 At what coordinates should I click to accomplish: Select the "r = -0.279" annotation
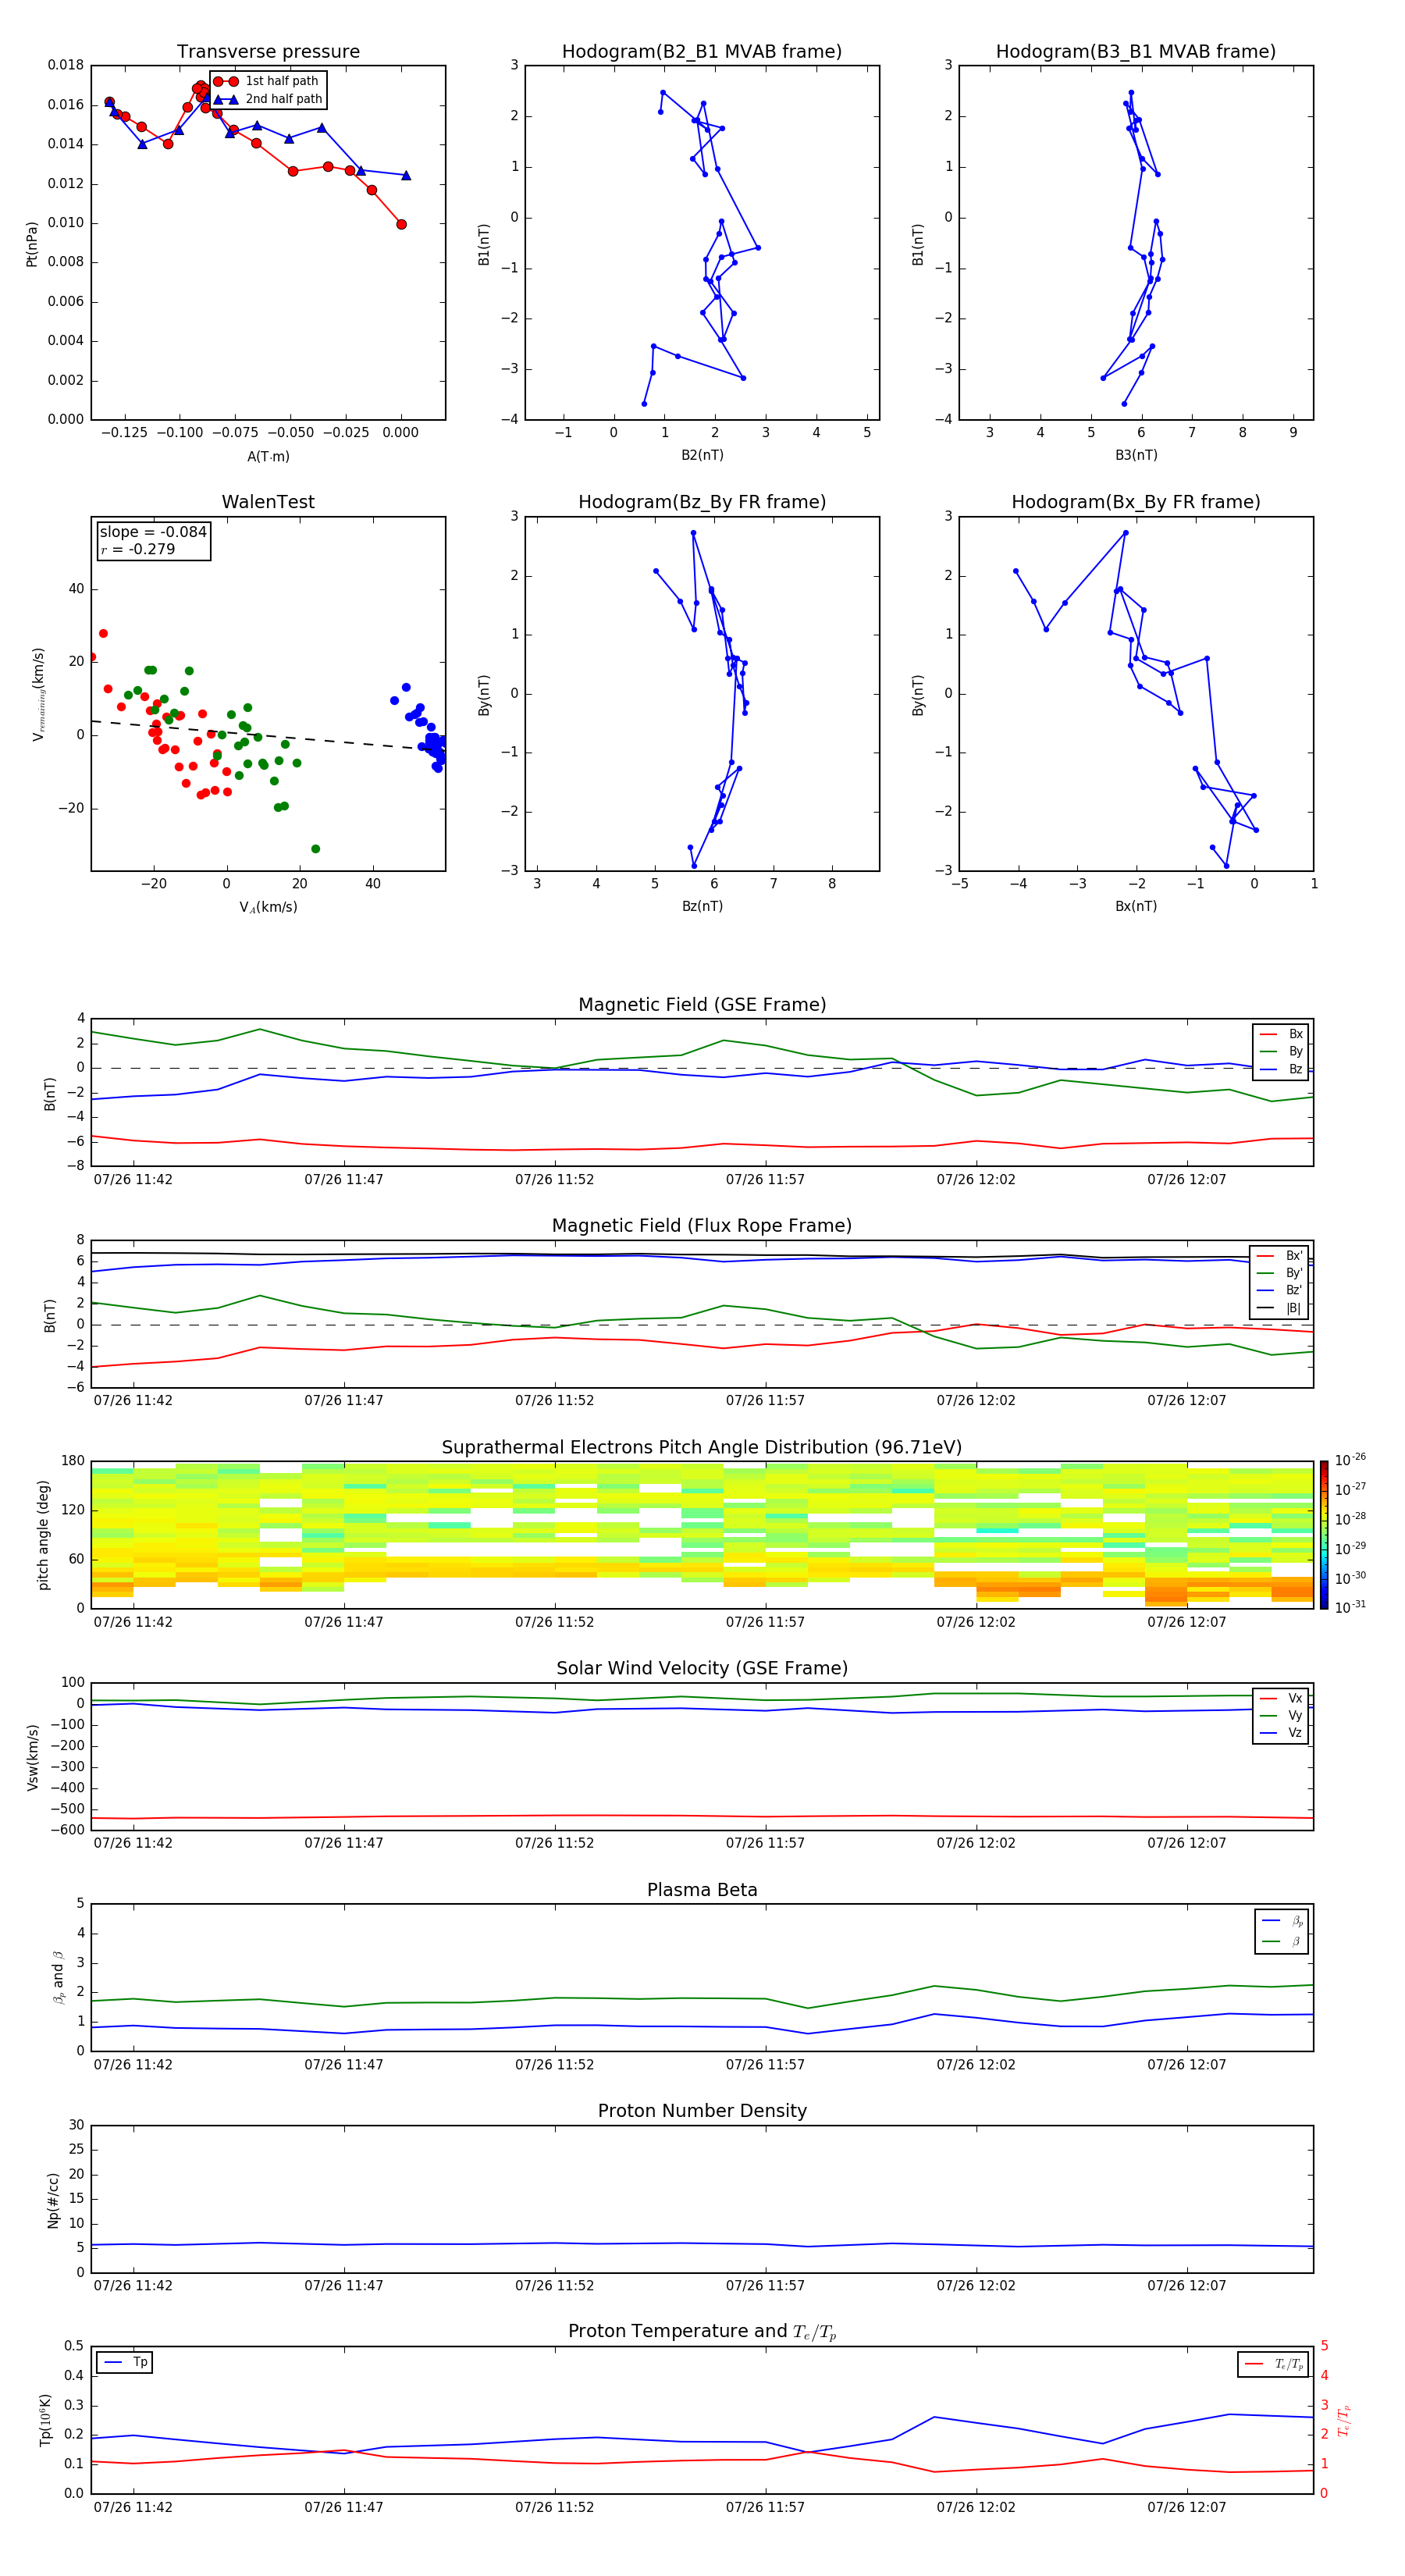pyautogui.click(x=138, y=549)
